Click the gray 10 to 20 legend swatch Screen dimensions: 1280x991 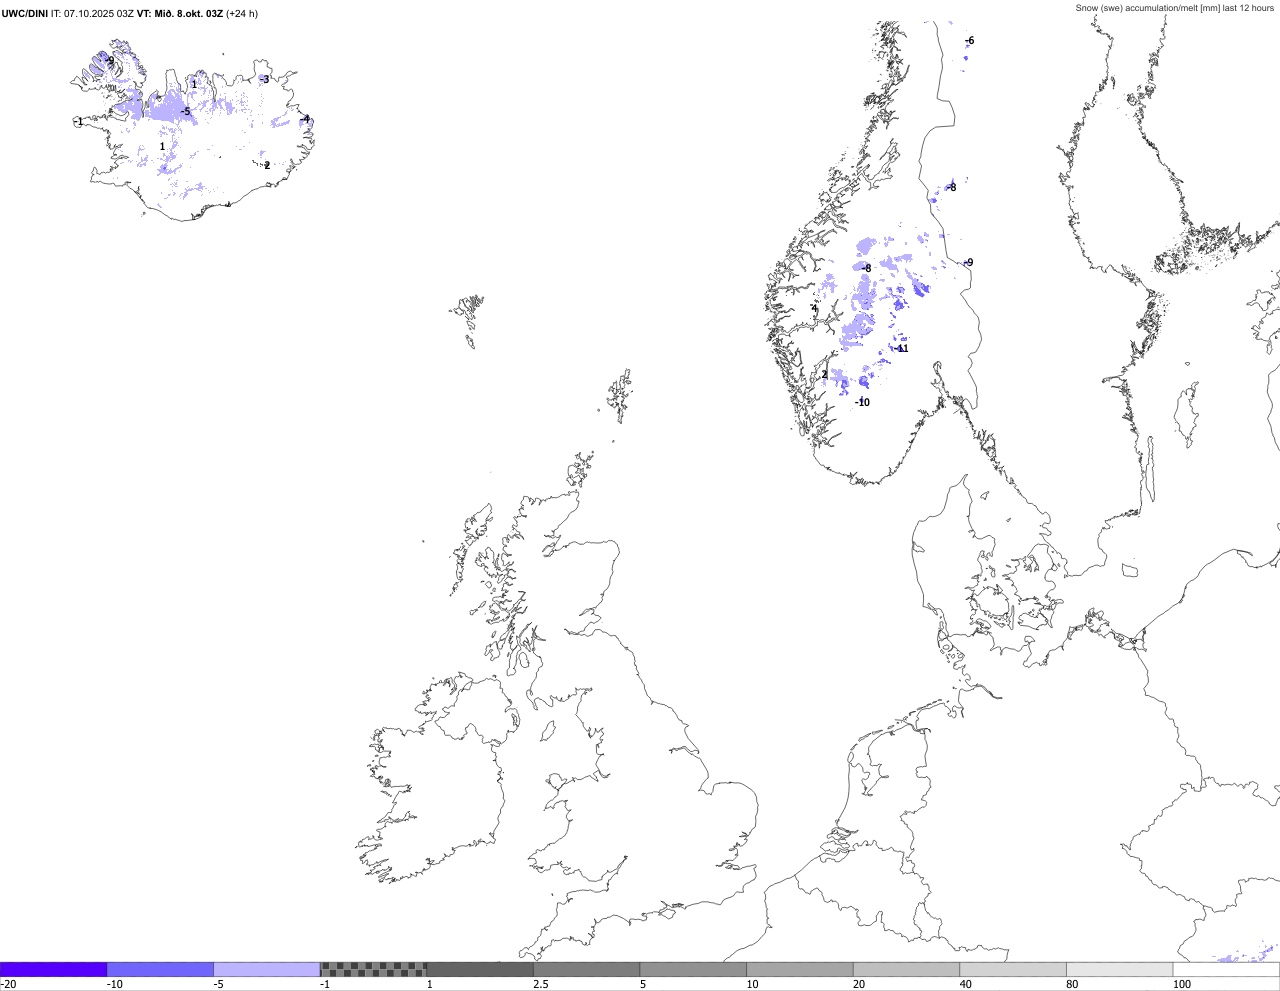click(800, 969)
